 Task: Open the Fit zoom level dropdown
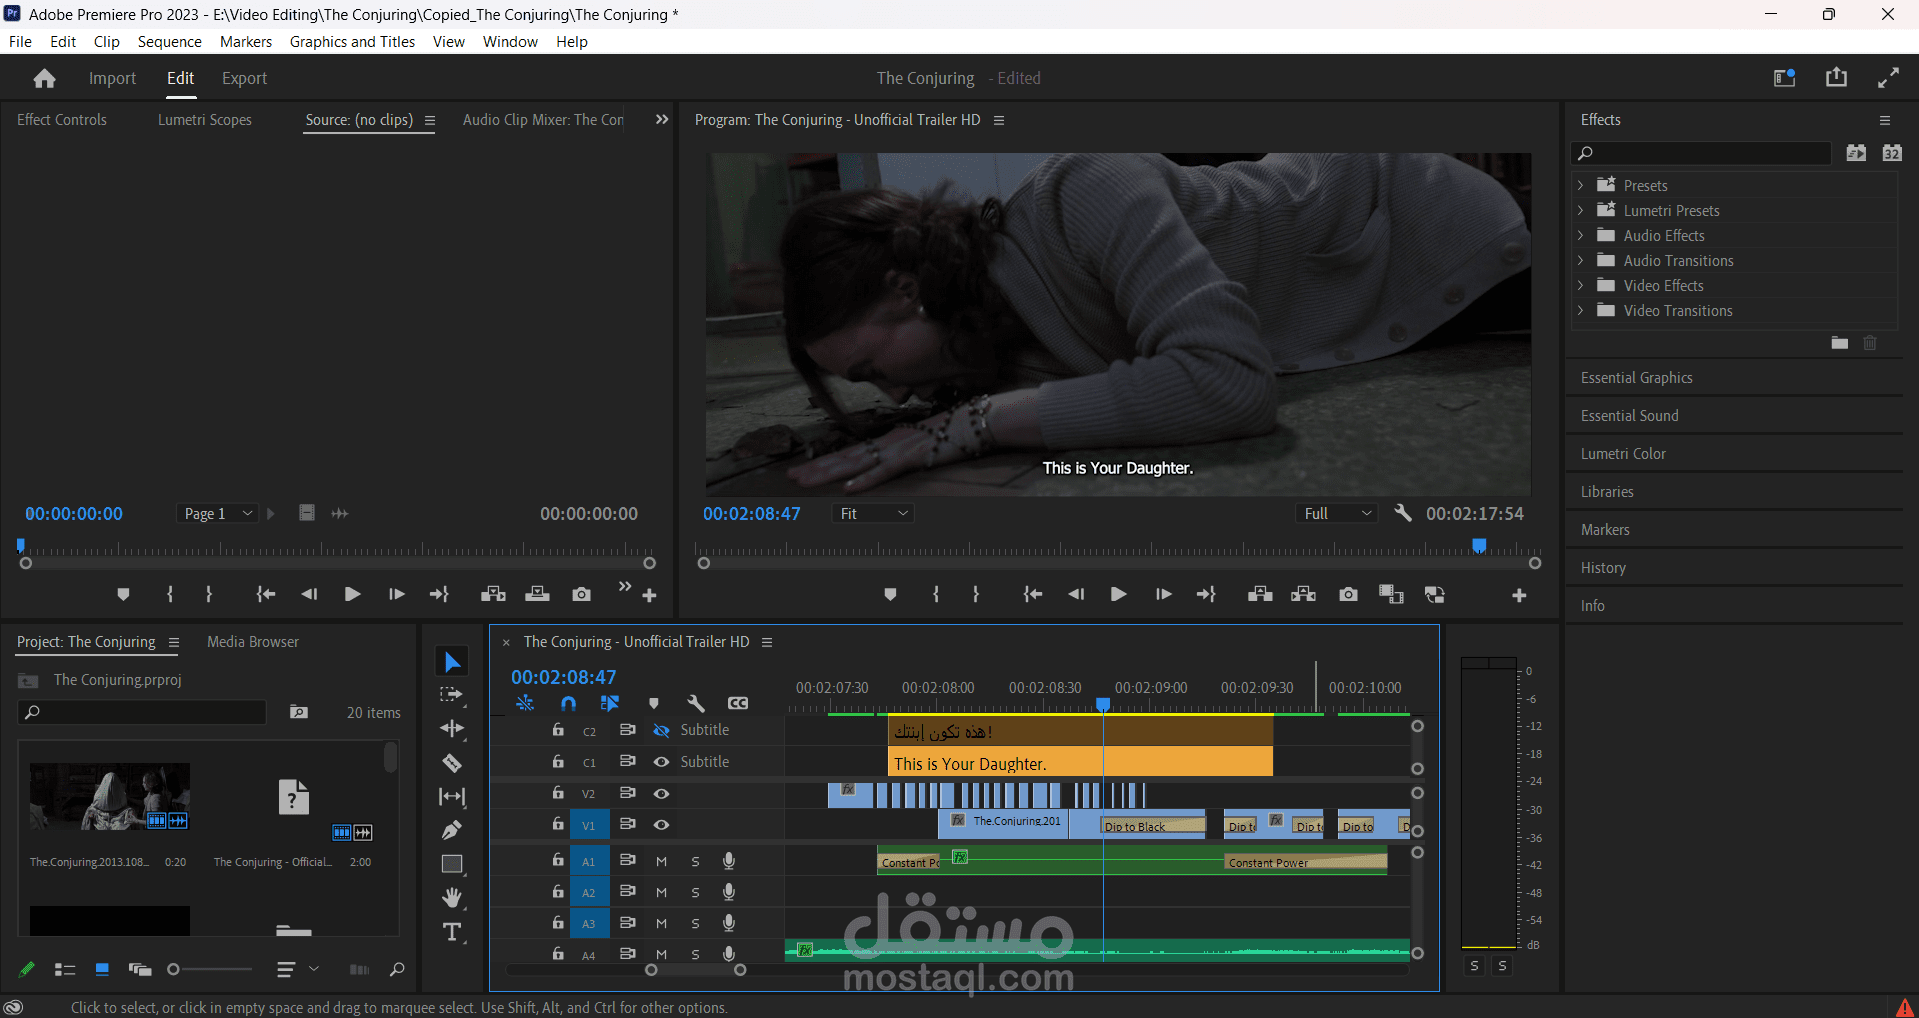(x=874, y=513)
